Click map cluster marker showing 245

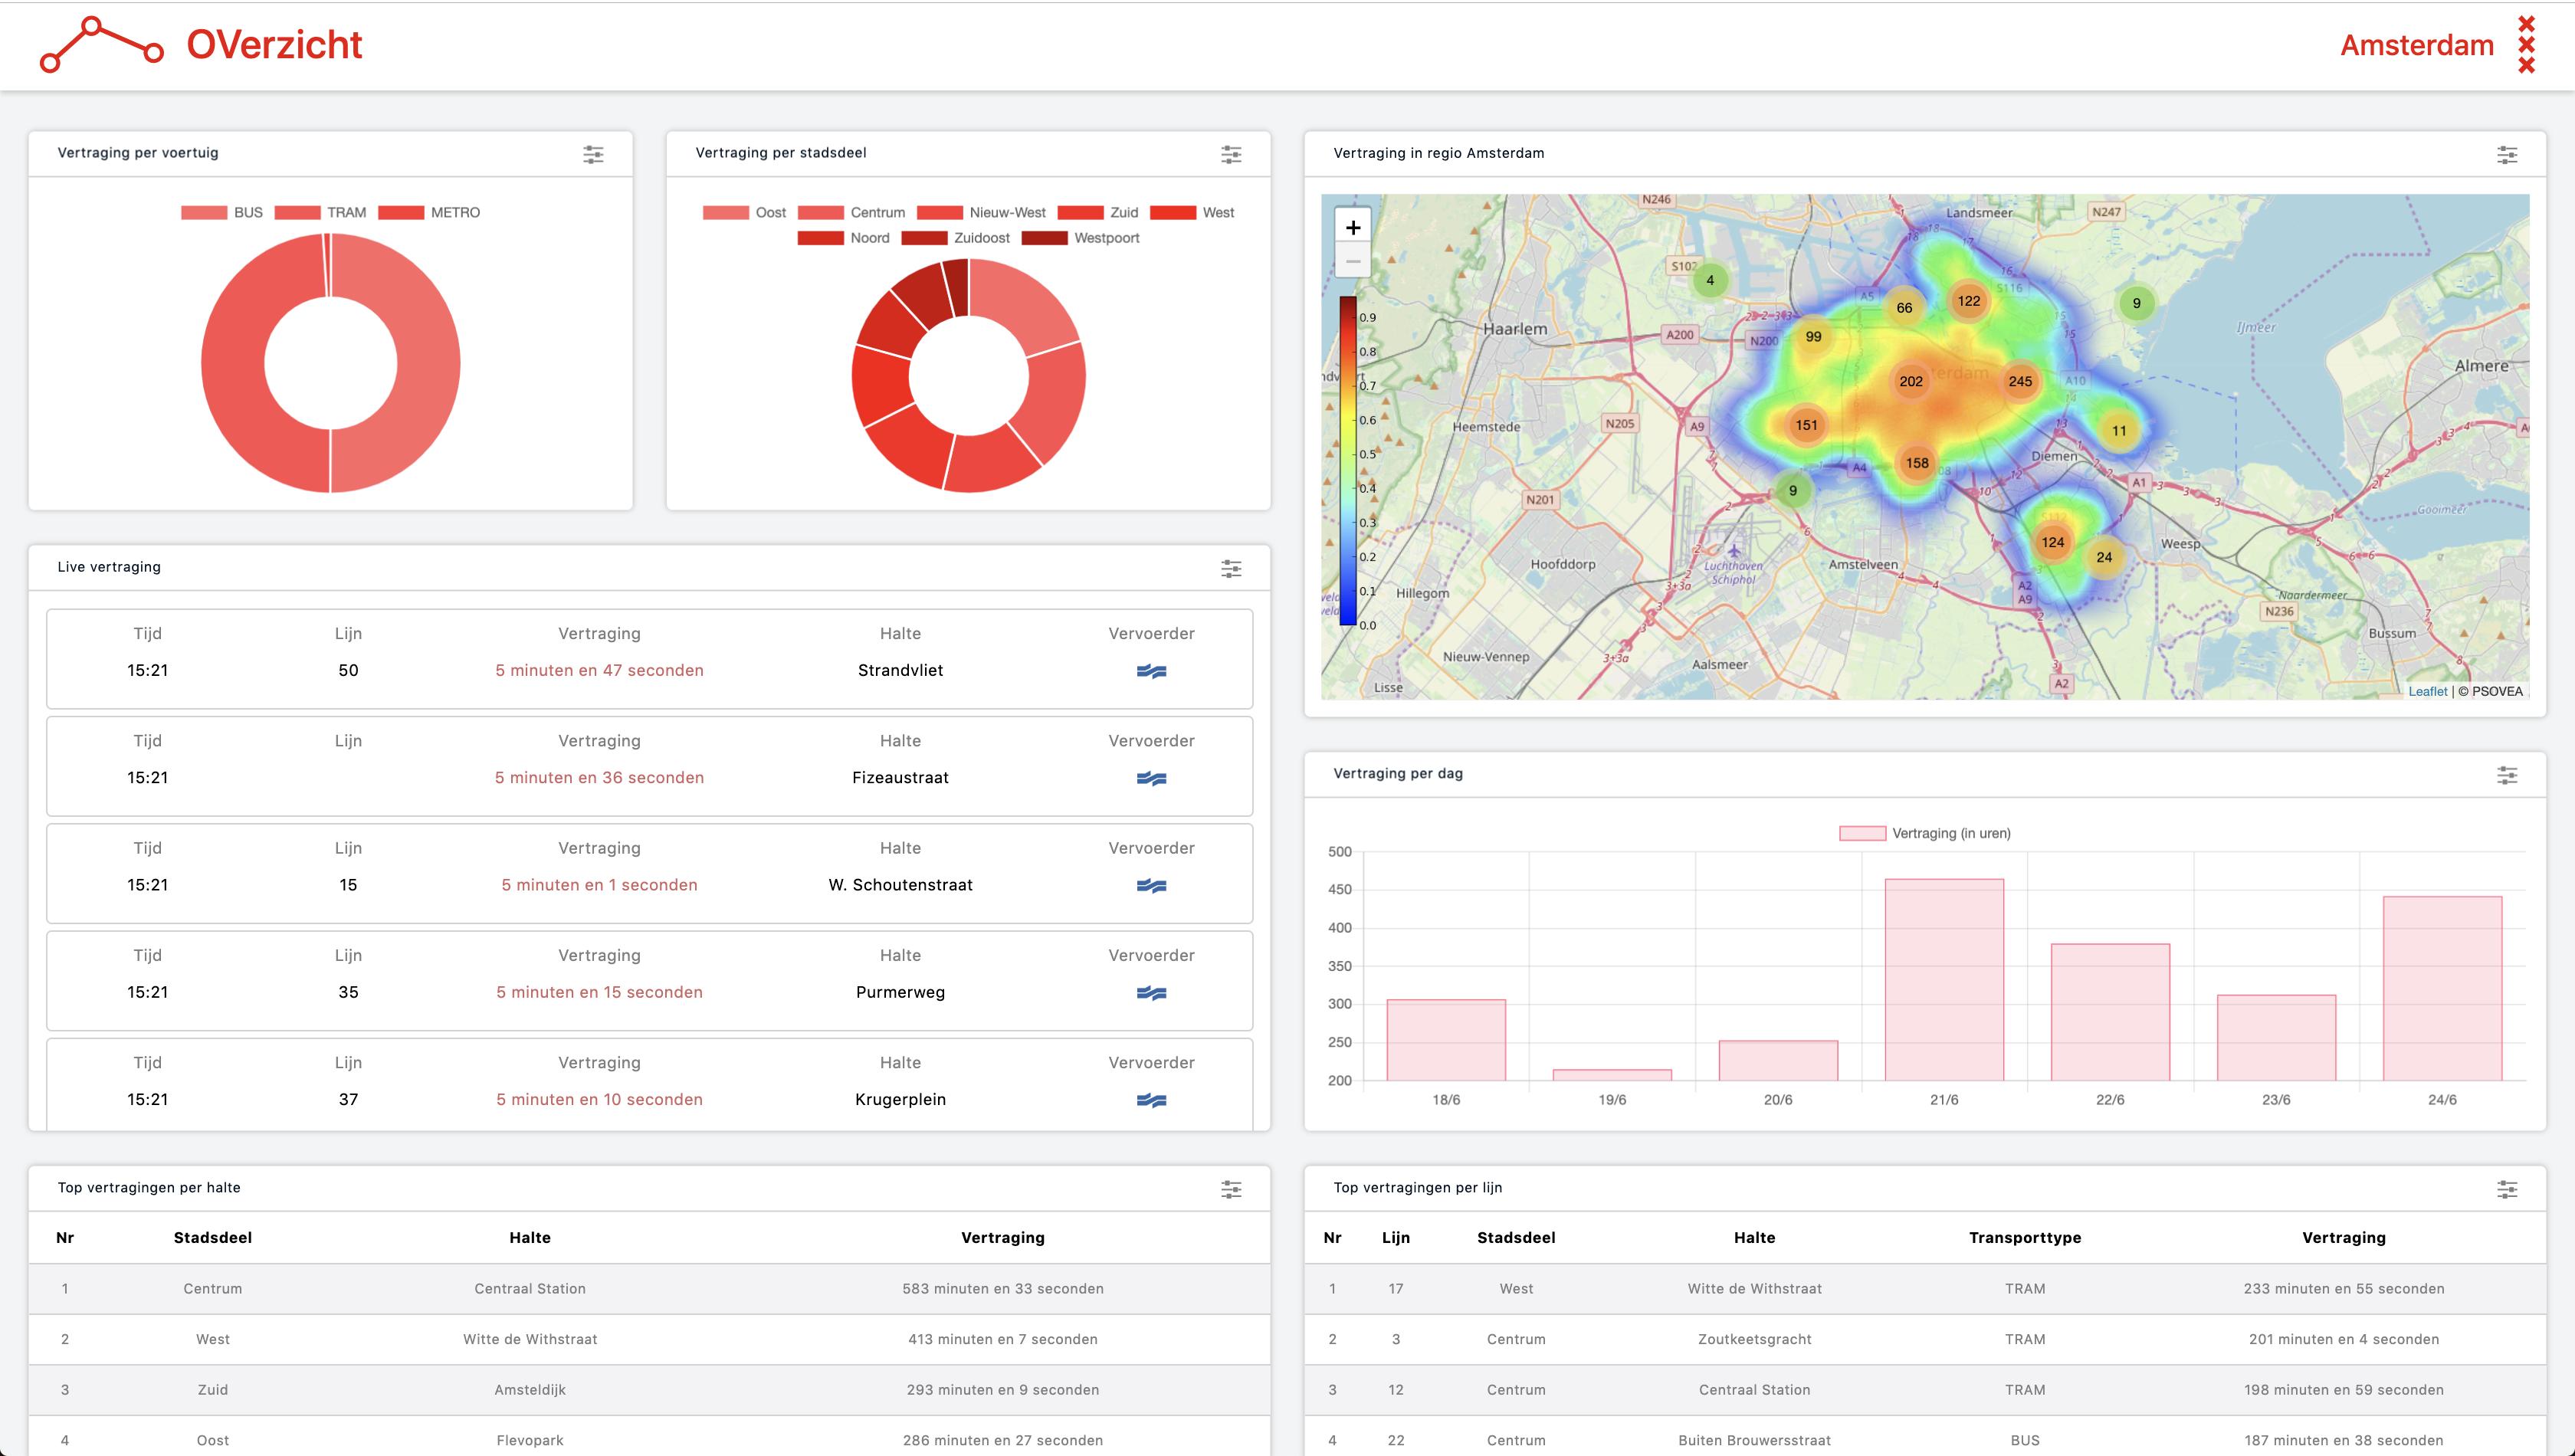[2019, 381]
